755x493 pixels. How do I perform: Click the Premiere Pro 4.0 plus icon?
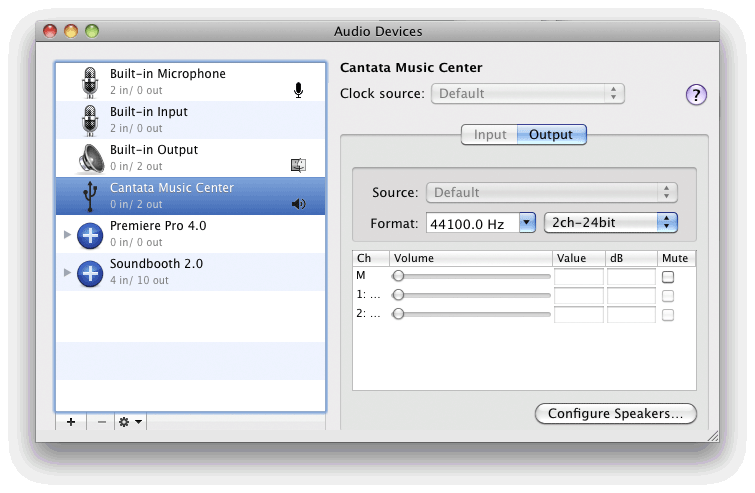[x=91, y=235]
